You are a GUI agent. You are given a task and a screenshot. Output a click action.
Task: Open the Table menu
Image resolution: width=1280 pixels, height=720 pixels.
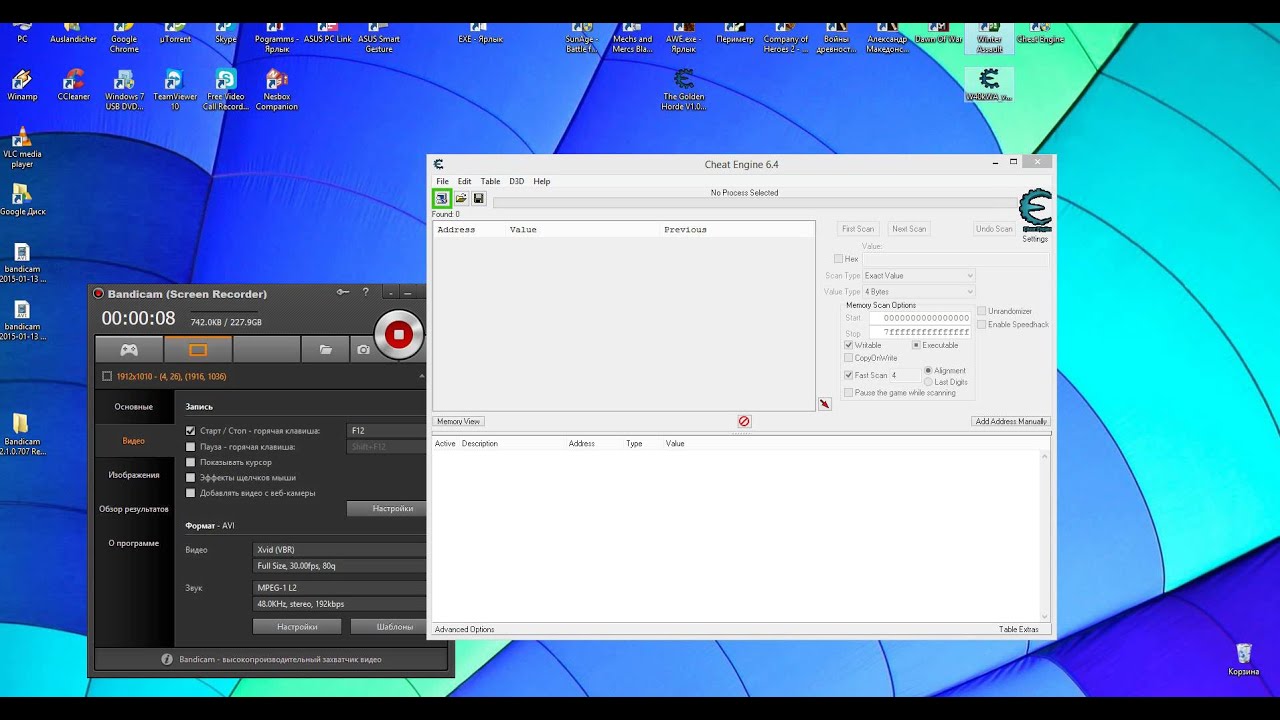[490, 181]
